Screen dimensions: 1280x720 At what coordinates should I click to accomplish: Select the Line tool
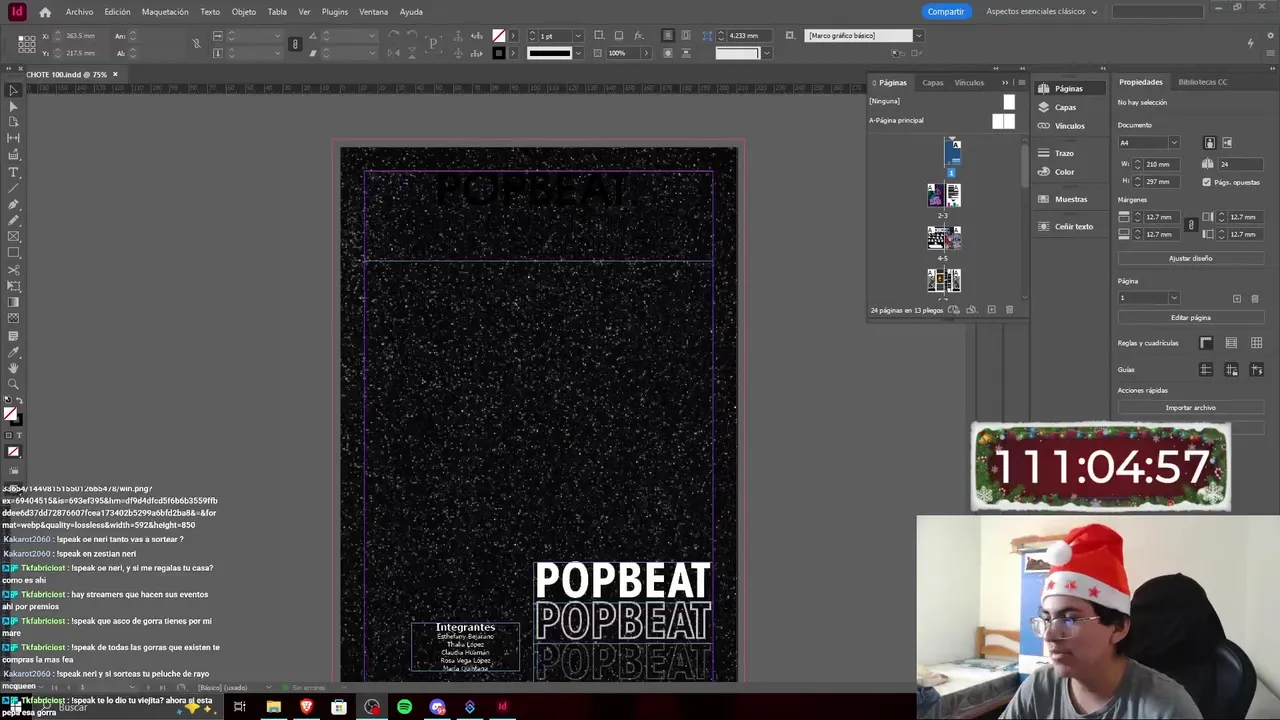point(13,188)
